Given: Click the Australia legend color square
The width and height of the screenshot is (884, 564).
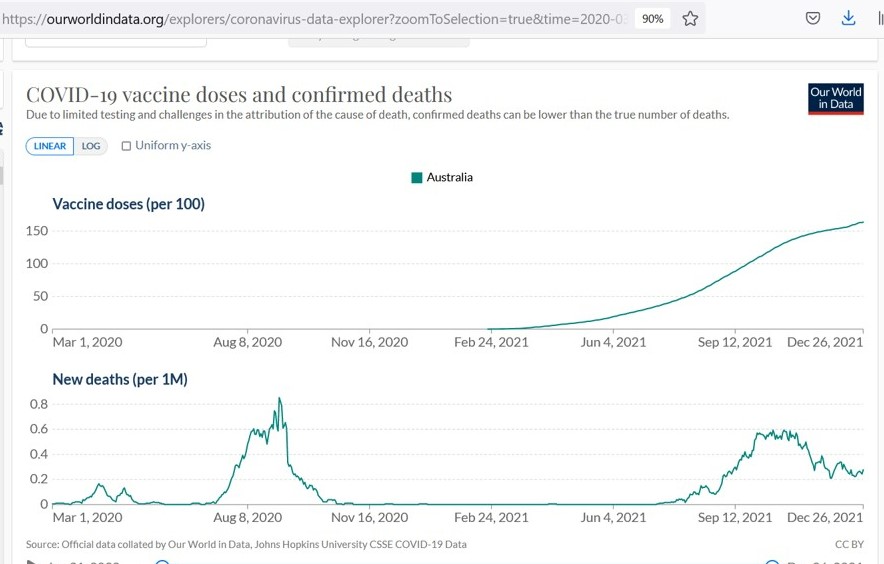Looking at the screenshot, I should pos(416,178).
